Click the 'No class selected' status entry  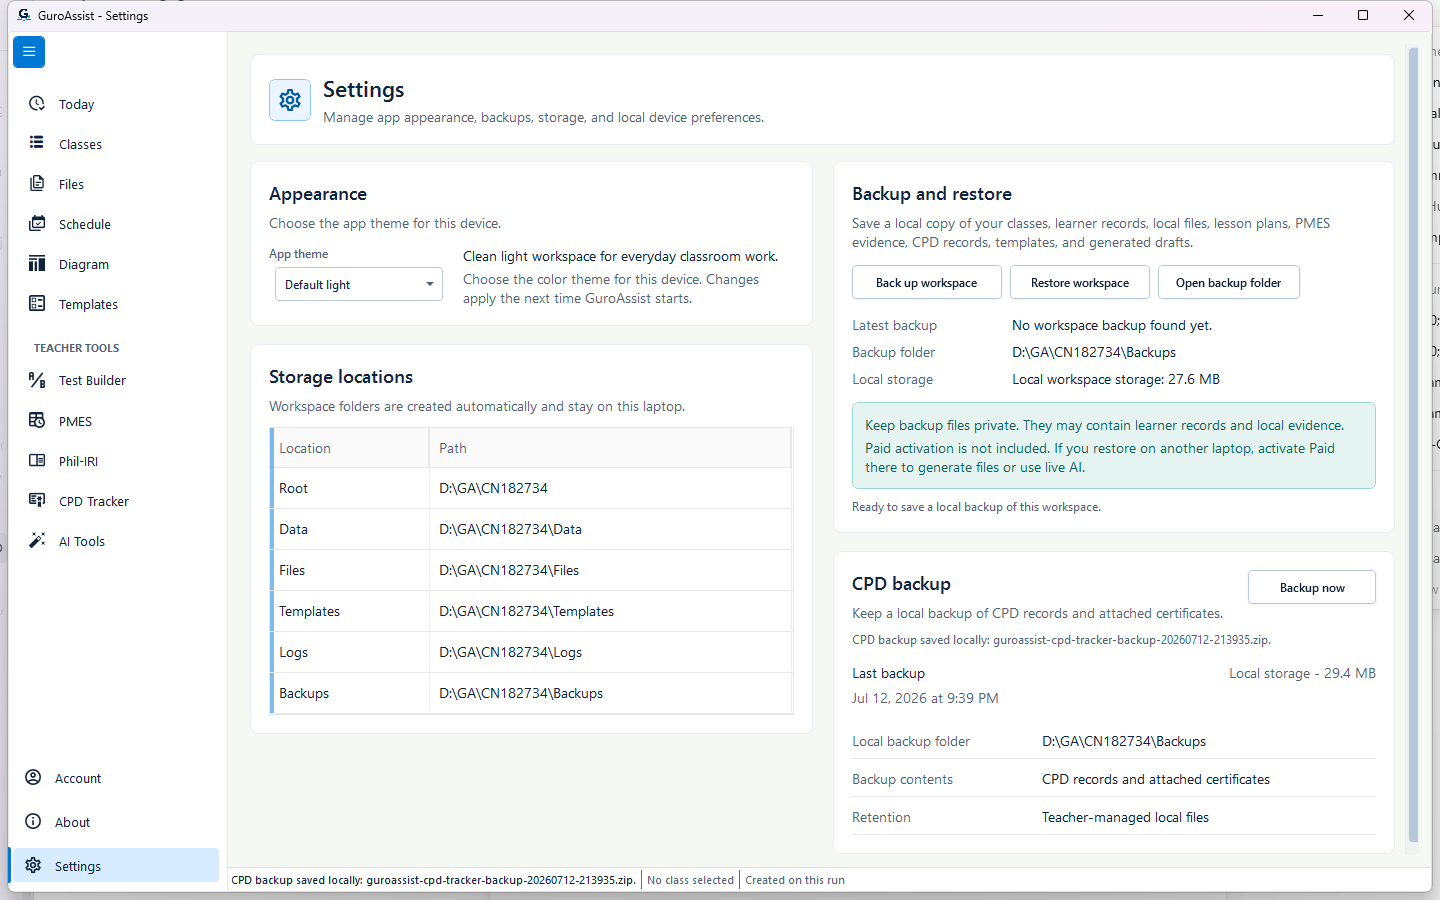[x=690, y=880]
